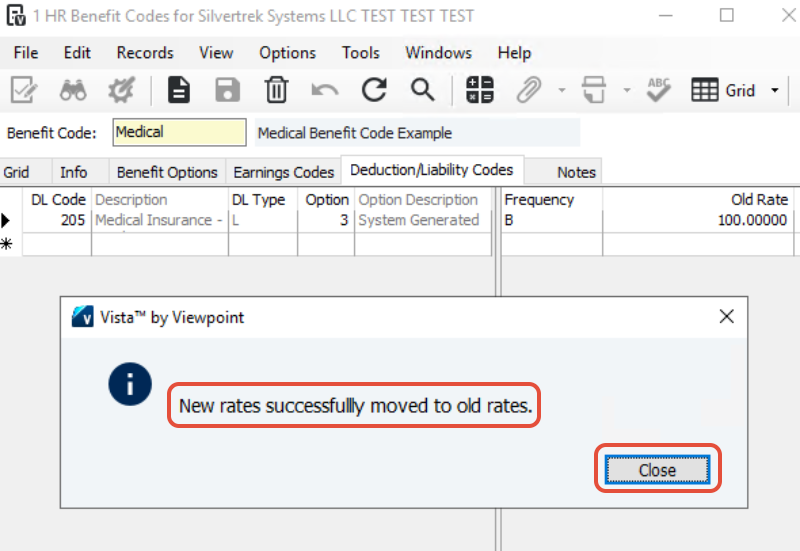
Task: Click the Old Rate column header
Action: [x=697, y=199]
